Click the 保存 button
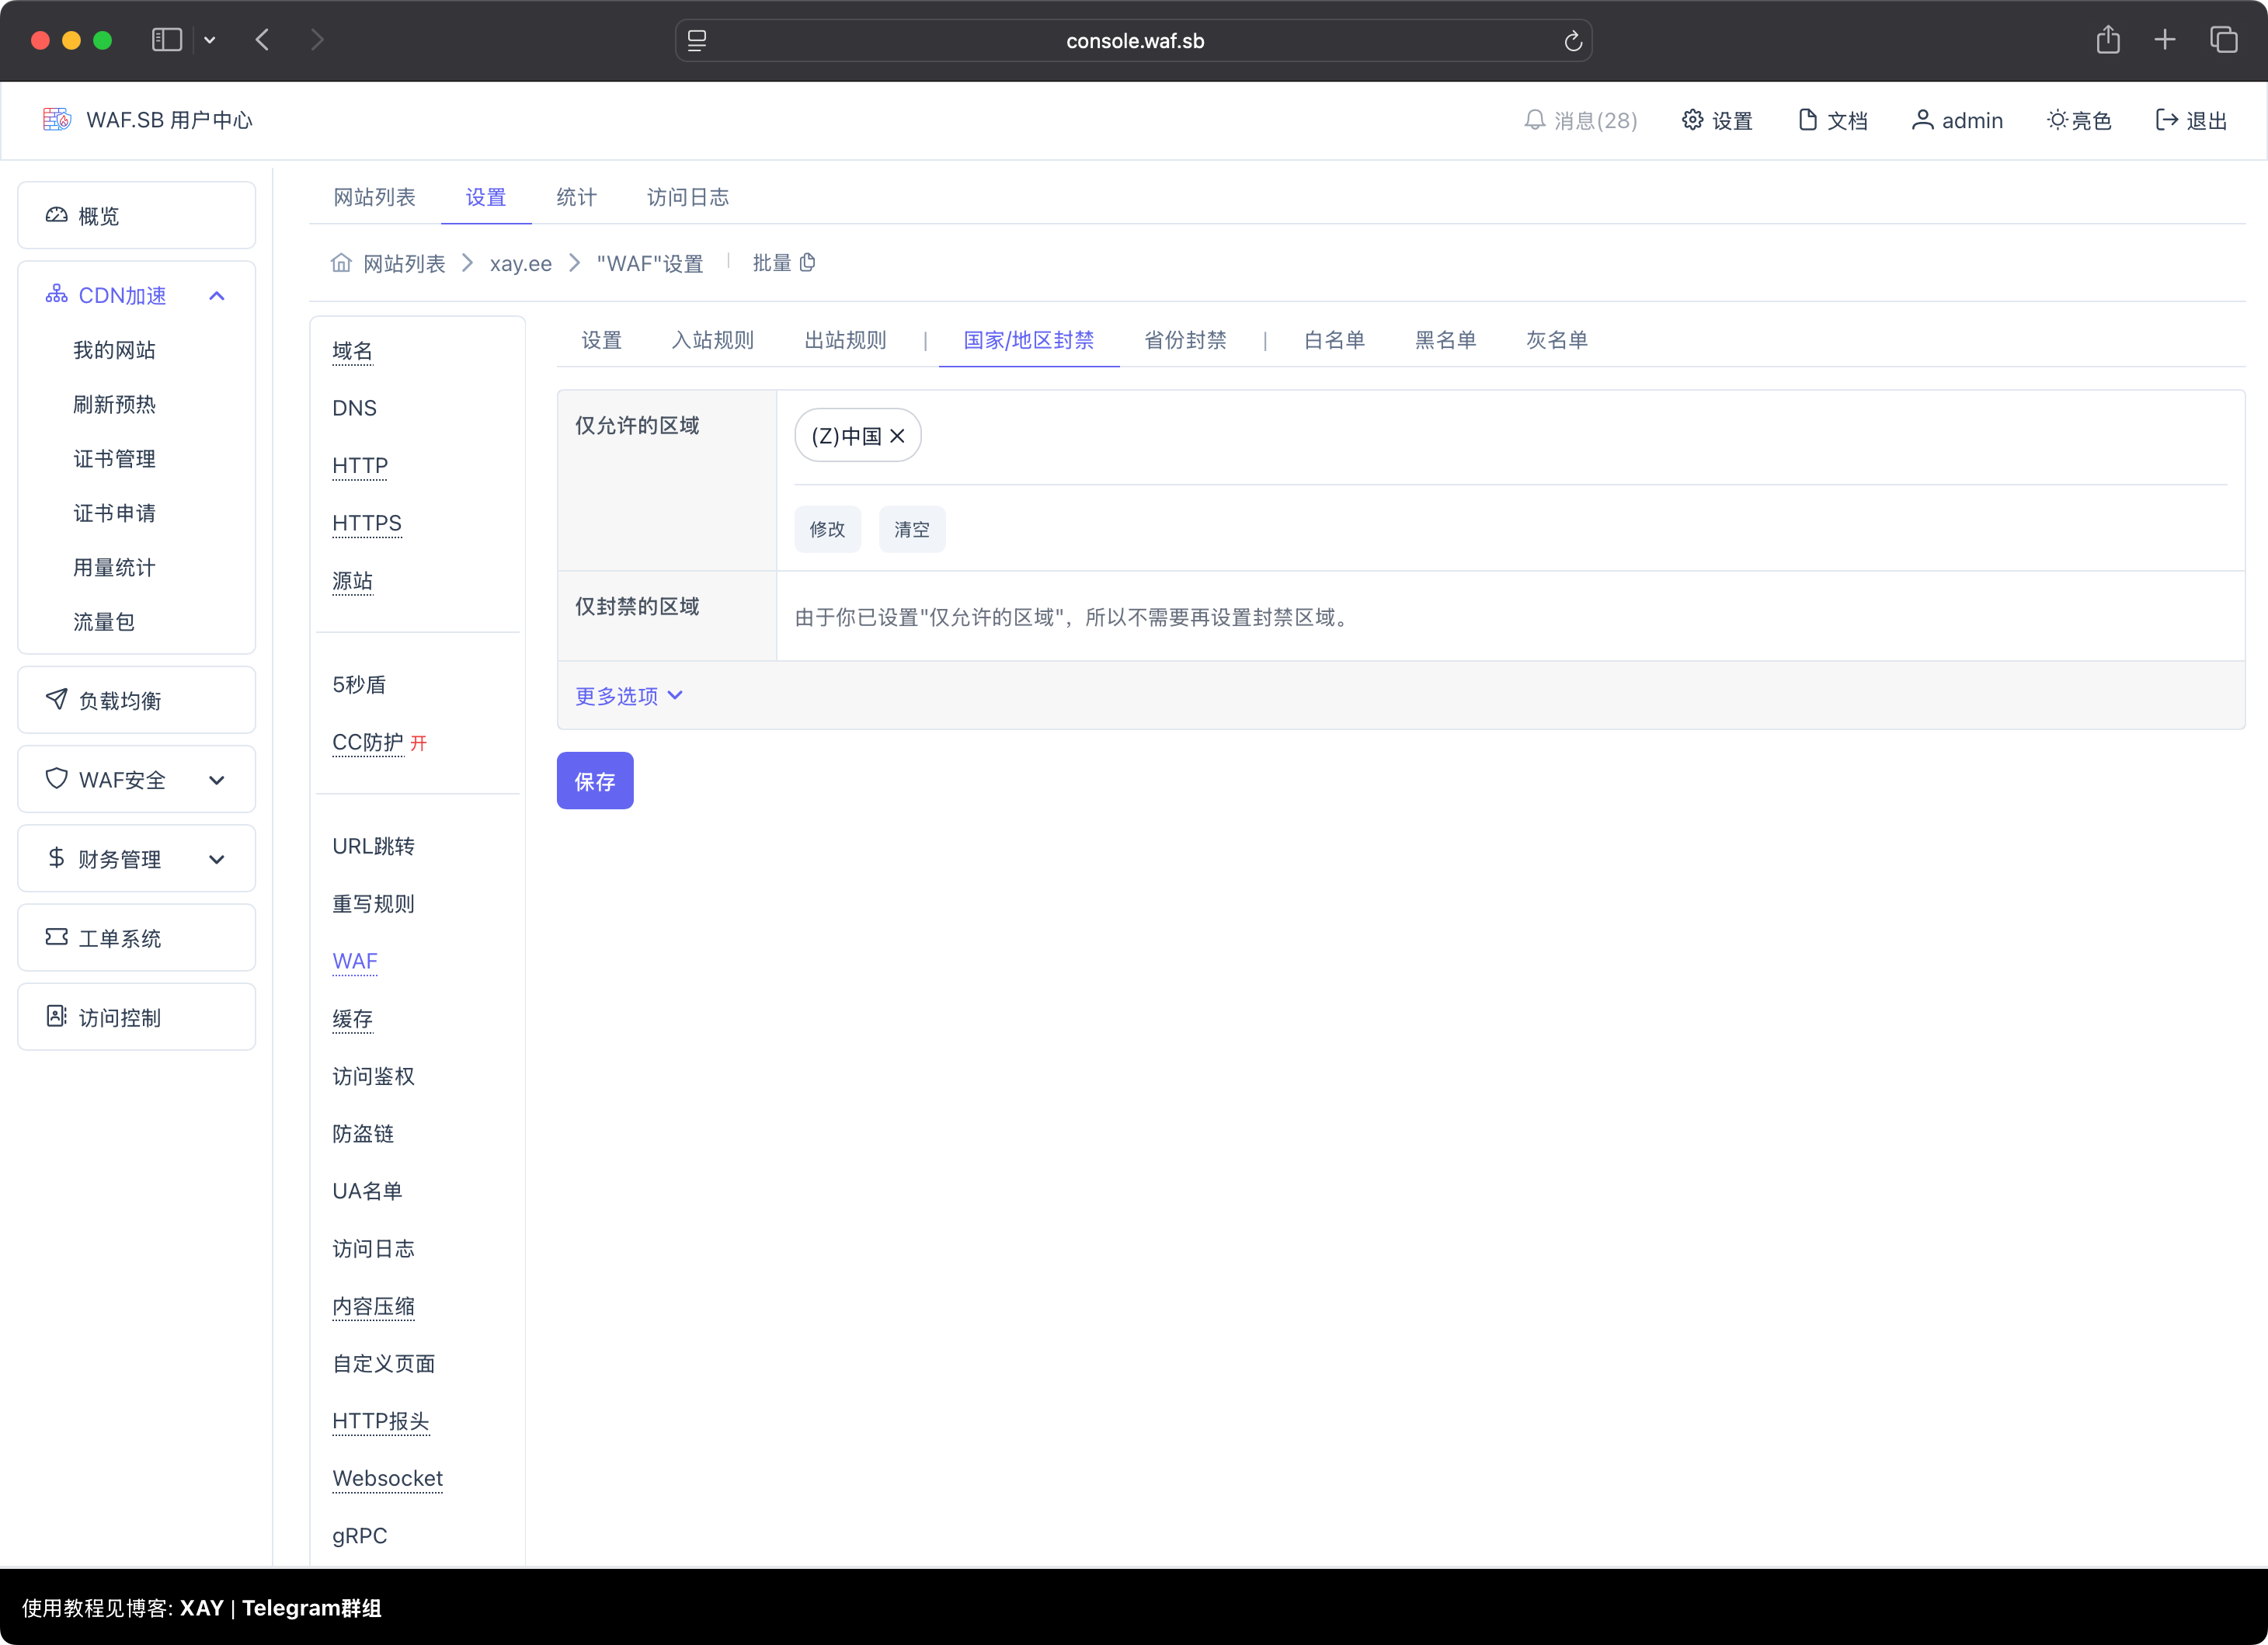 click(595, 781)
